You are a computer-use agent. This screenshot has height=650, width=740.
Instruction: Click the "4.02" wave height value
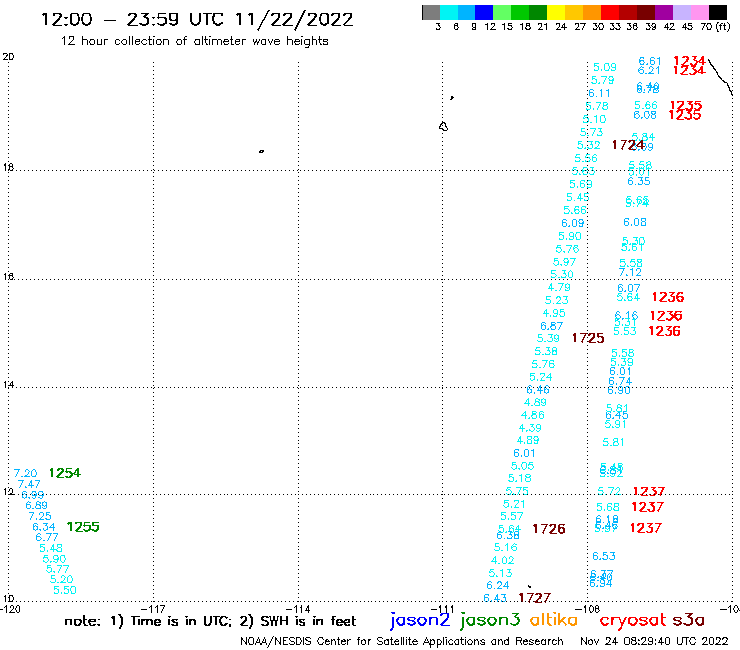tap(503, 560)
